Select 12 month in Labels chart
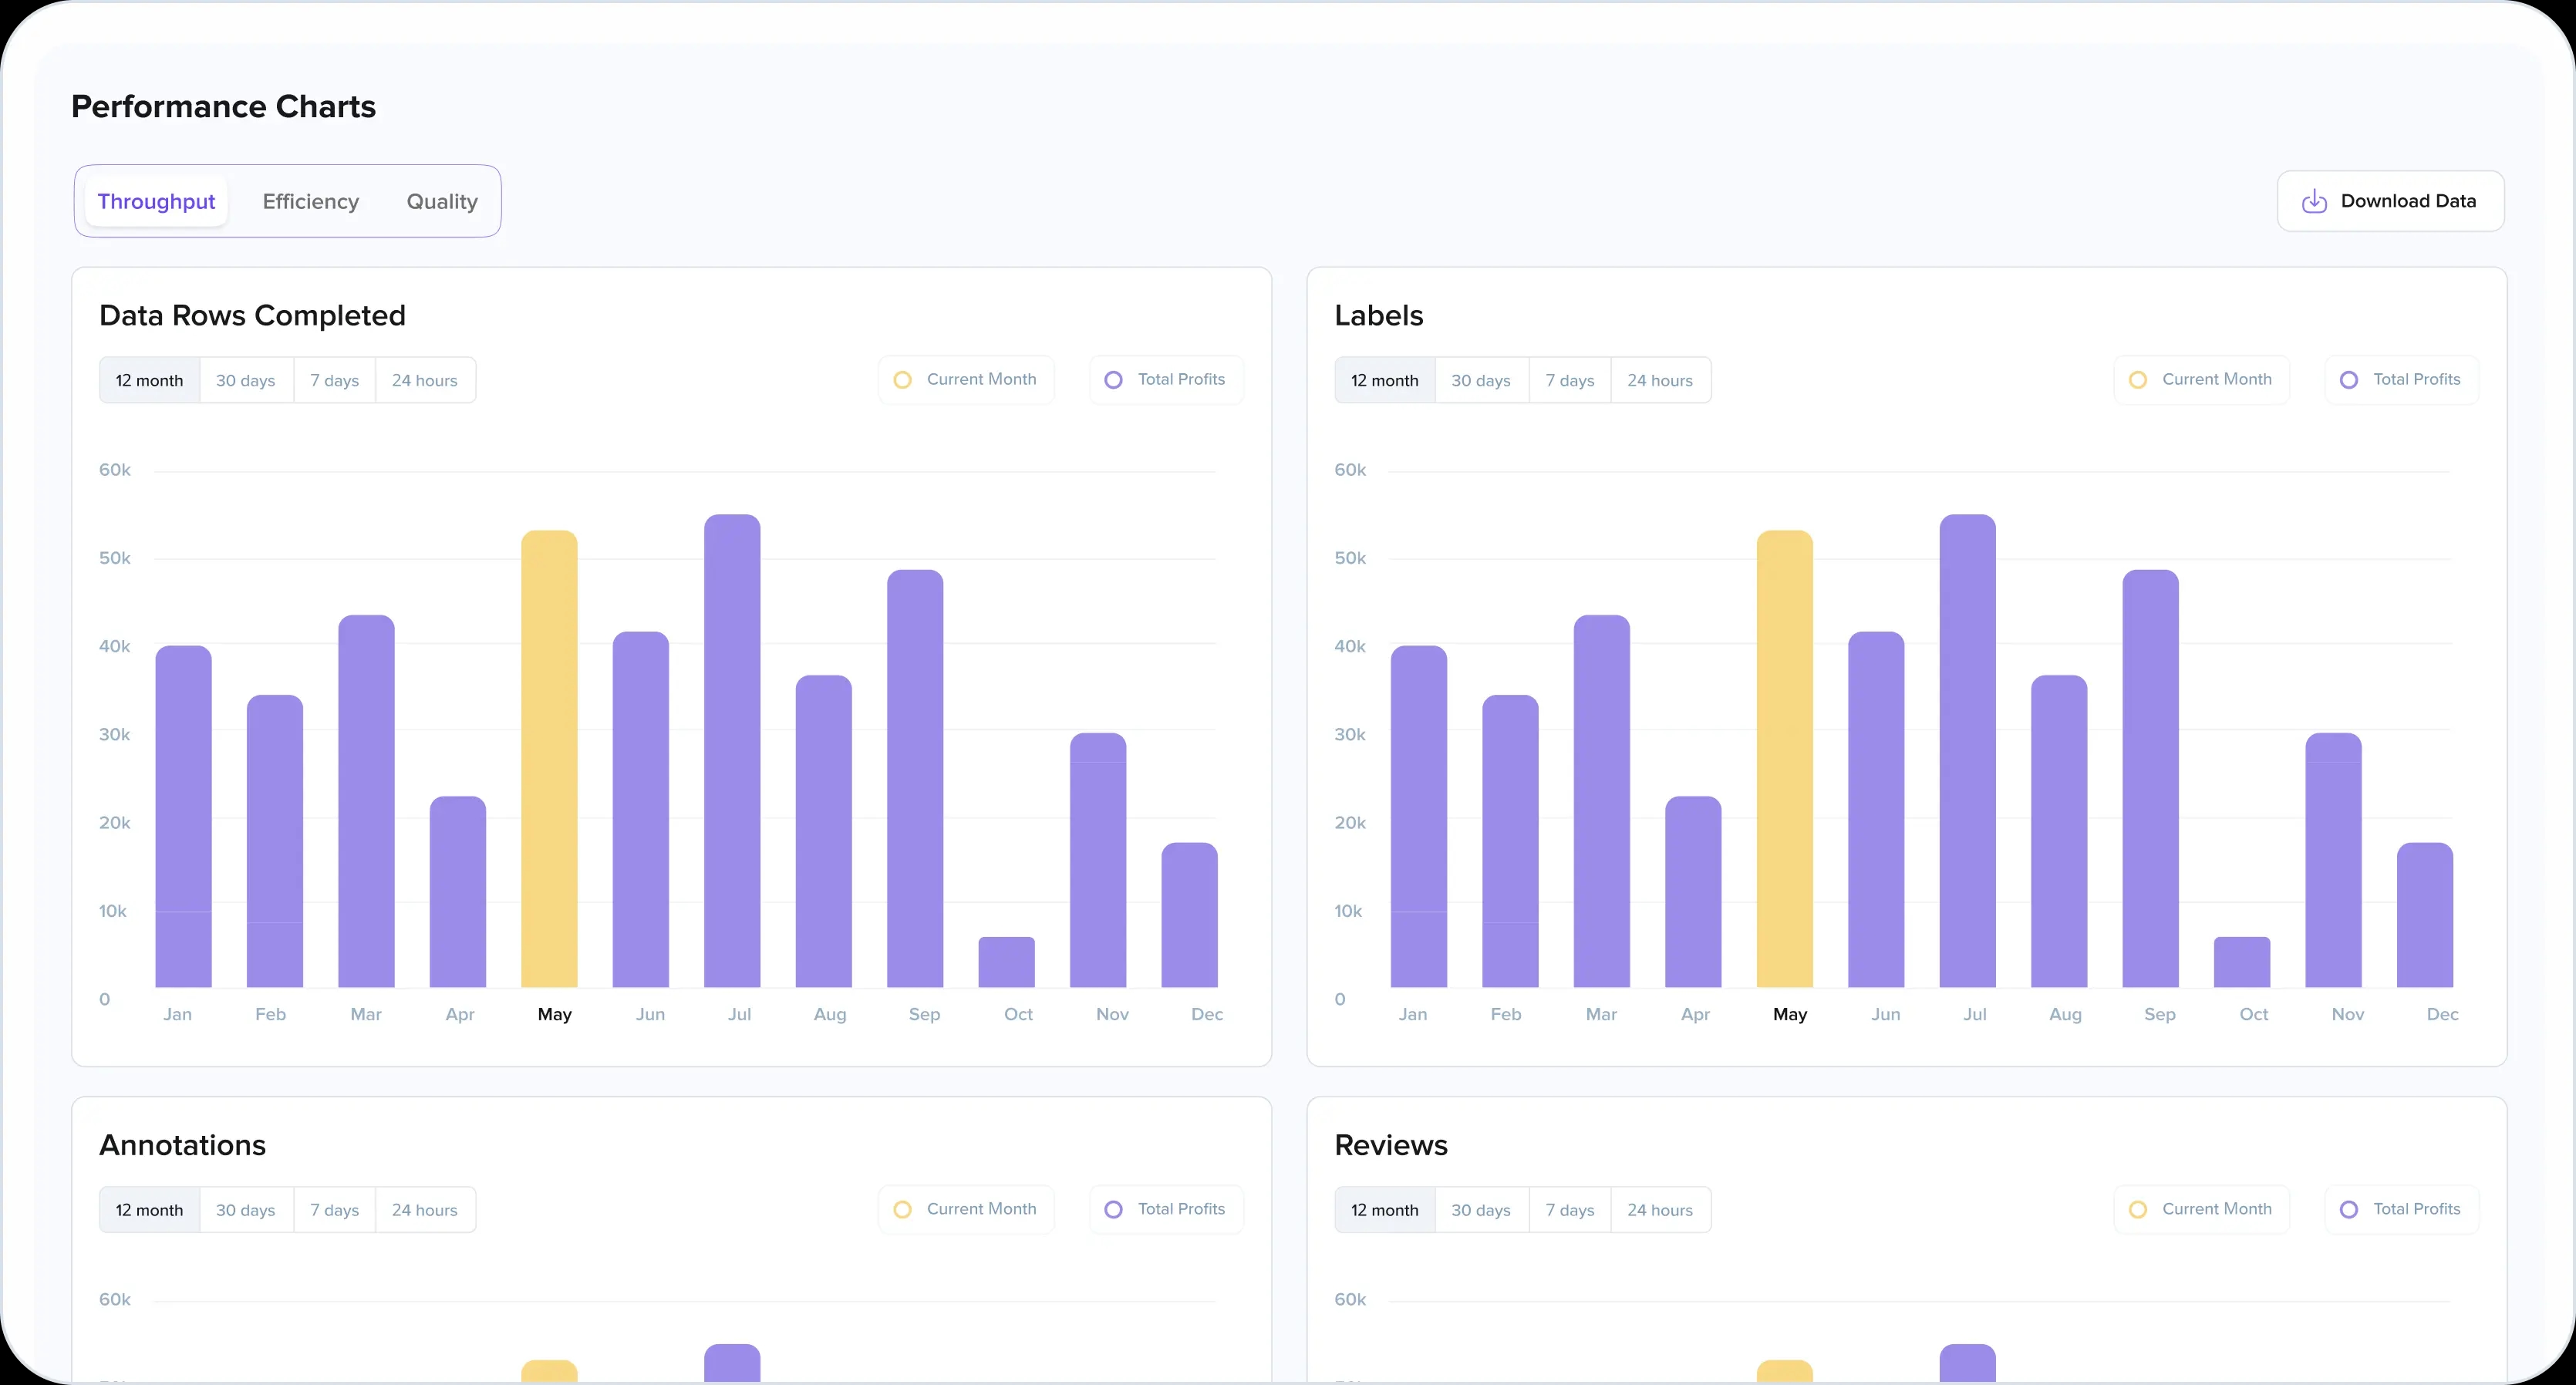The image size is (2576, 1385). 1385,380
